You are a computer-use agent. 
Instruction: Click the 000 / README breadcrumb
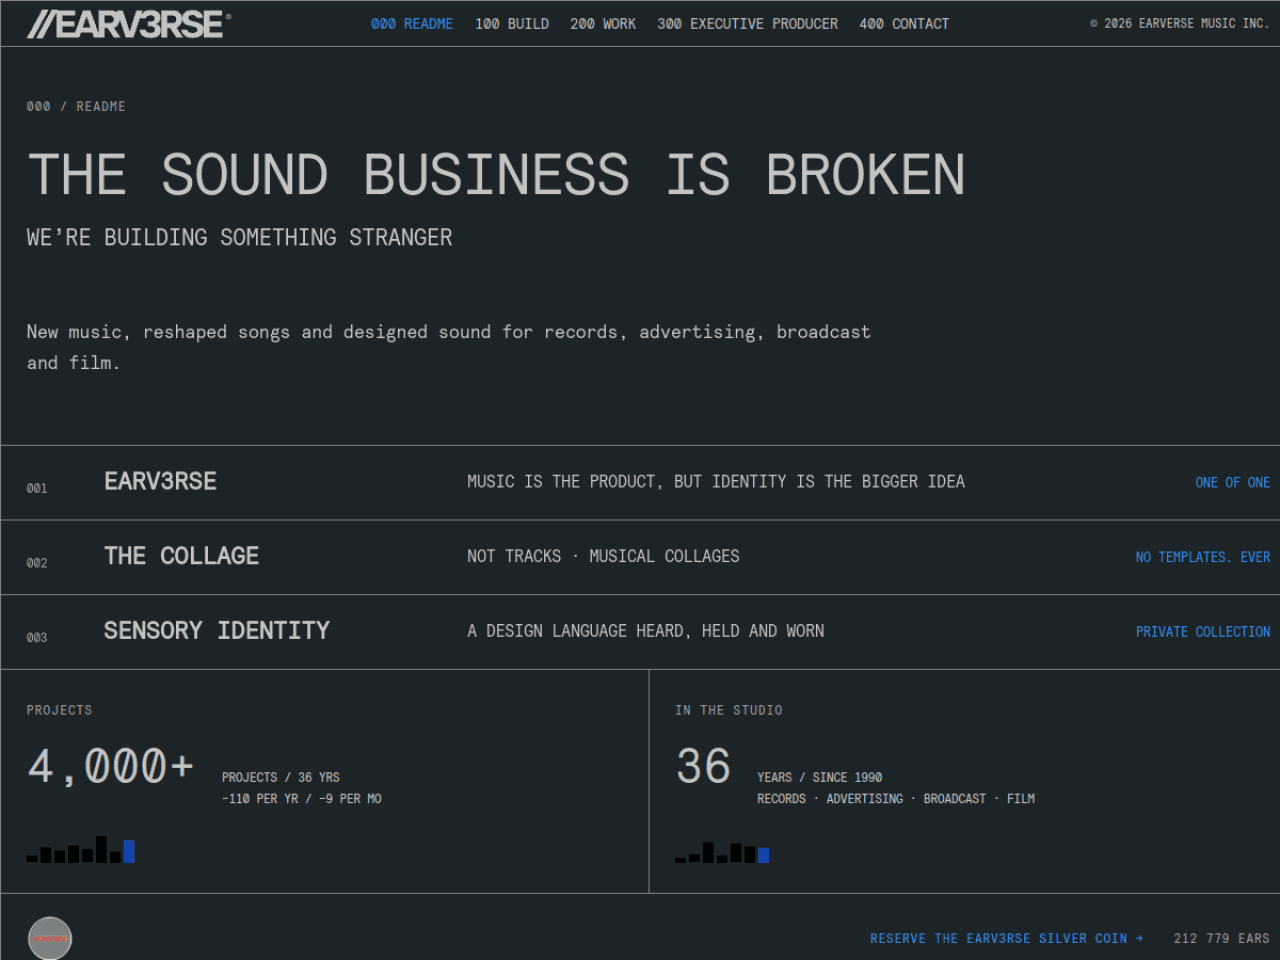76,106
